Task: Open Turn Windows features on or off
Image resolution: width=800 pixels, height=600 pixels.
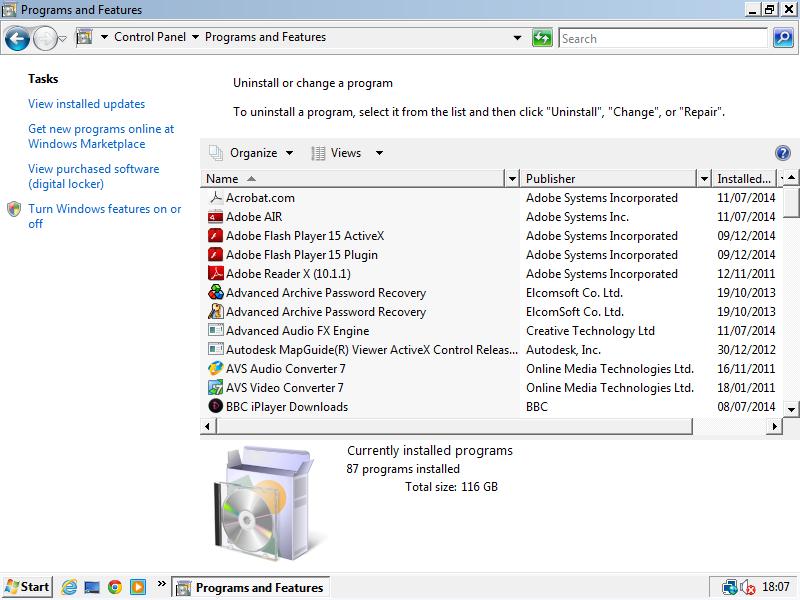Action: click(x=105, y=216)
